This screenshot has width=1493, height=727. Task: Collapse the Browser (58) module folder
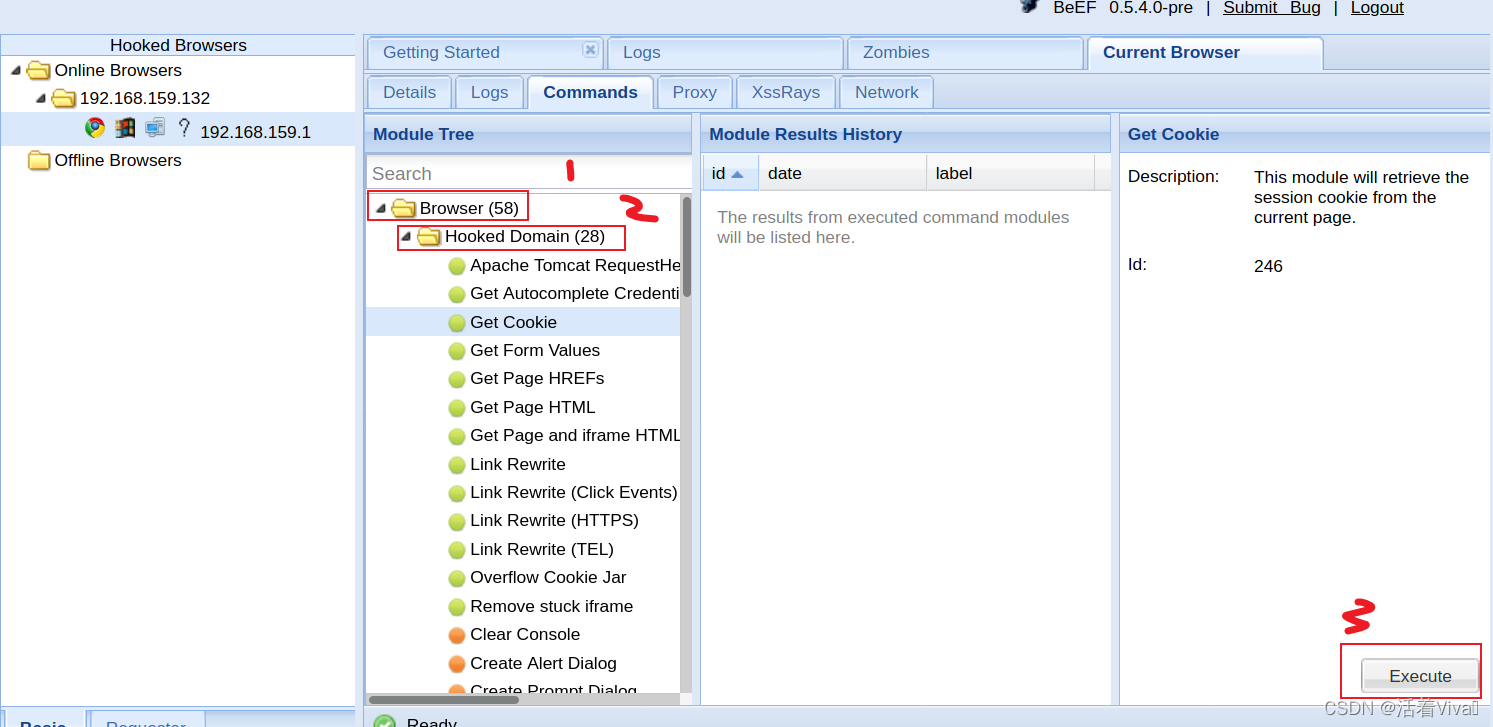(x=381, y=208)
